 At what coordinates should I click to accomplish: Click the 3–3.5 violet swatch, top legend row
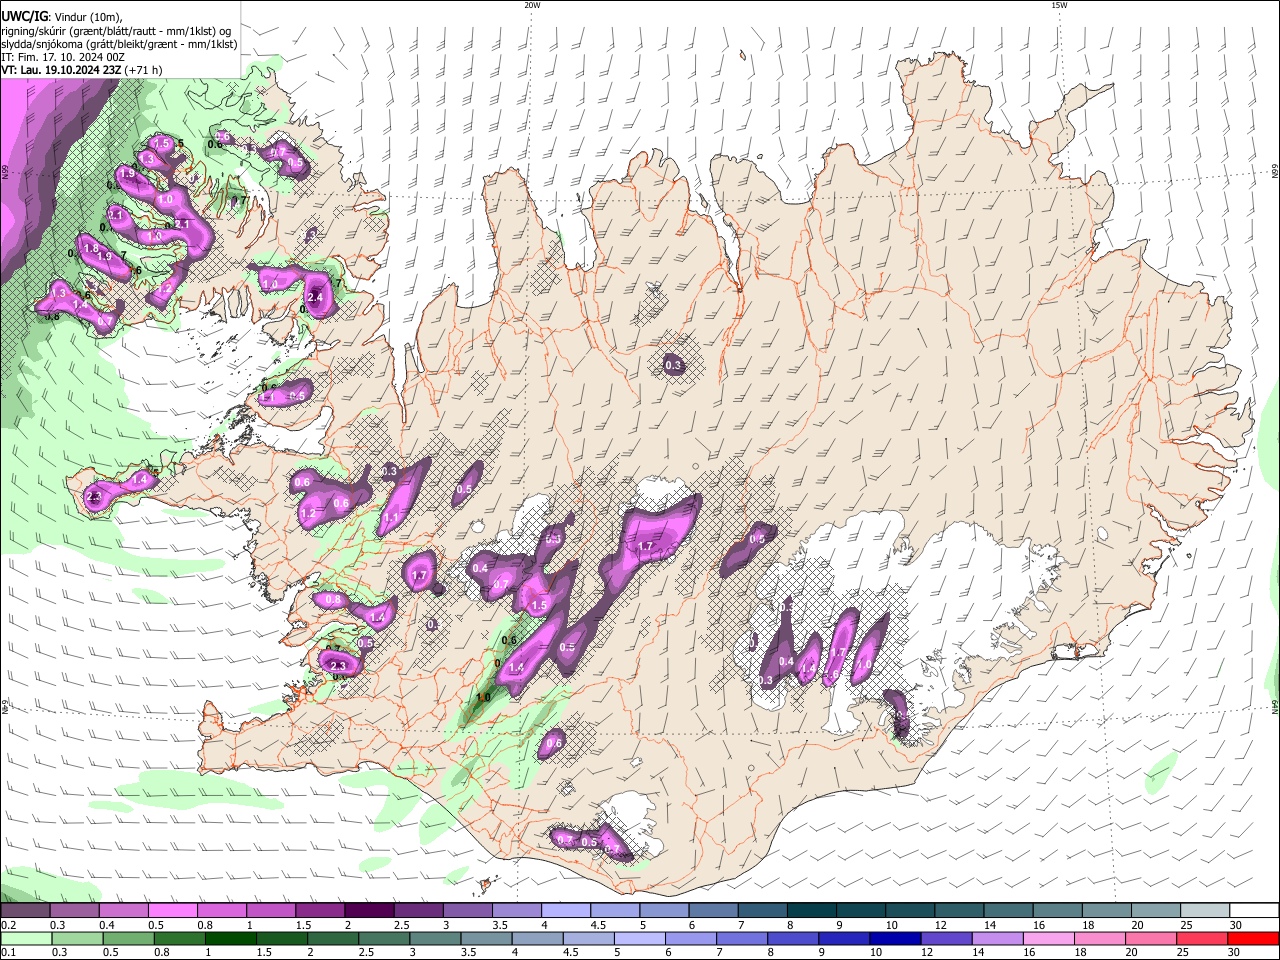click(466, 911)
